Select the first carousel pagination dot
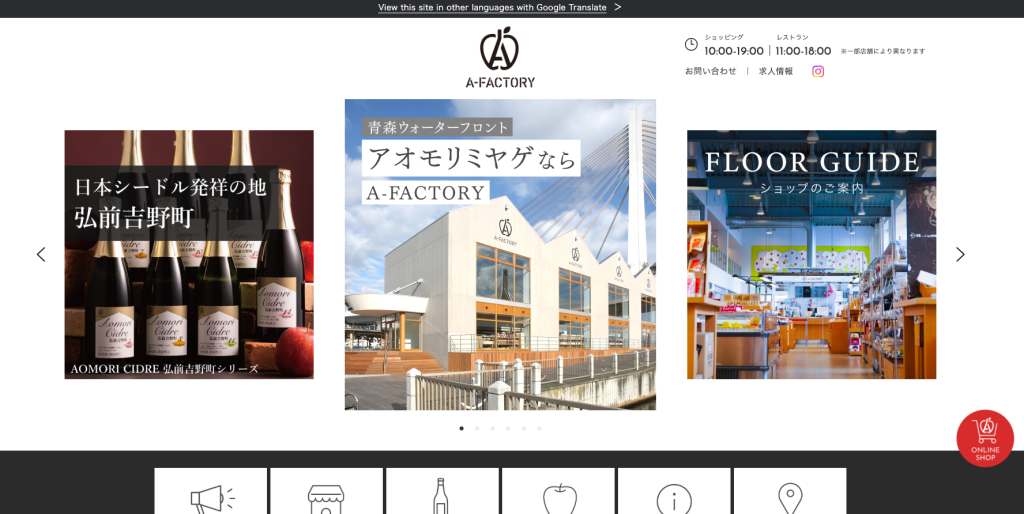 (x=462, y=428)
